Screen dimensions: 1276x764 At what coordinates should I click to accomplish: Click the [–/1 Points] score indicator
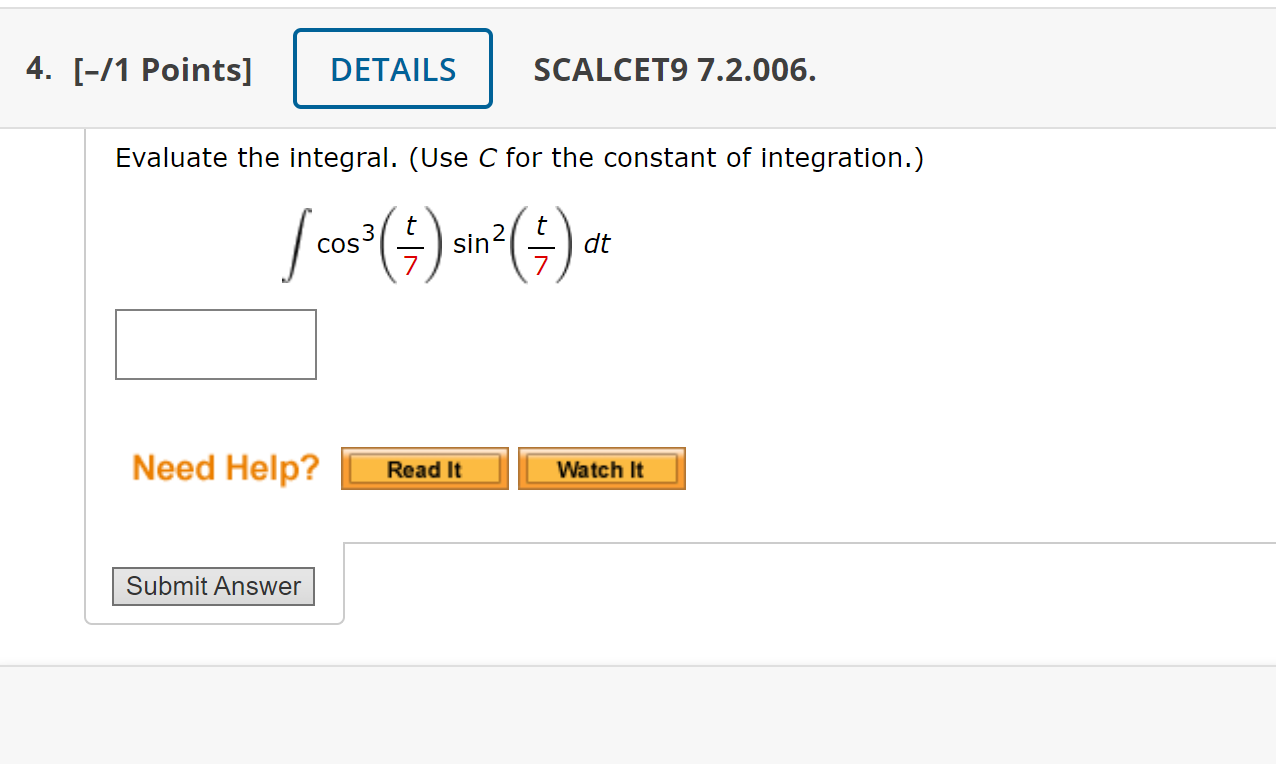tap(163, 70)
